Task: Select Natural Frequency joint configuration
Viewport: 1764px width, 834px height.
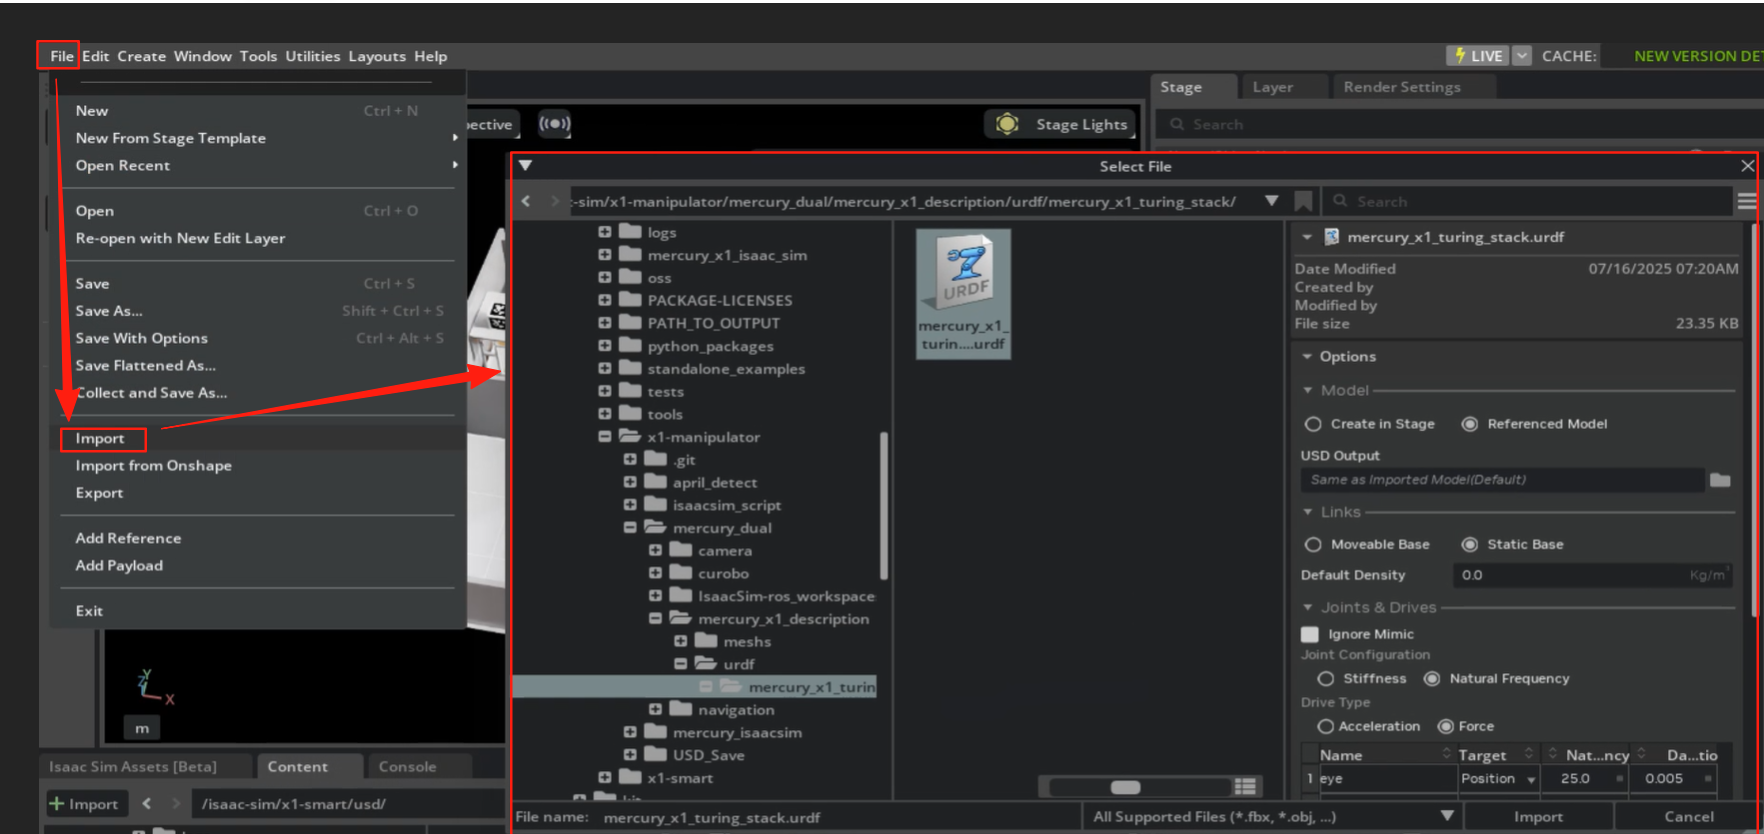Action: pos(1432,678)
